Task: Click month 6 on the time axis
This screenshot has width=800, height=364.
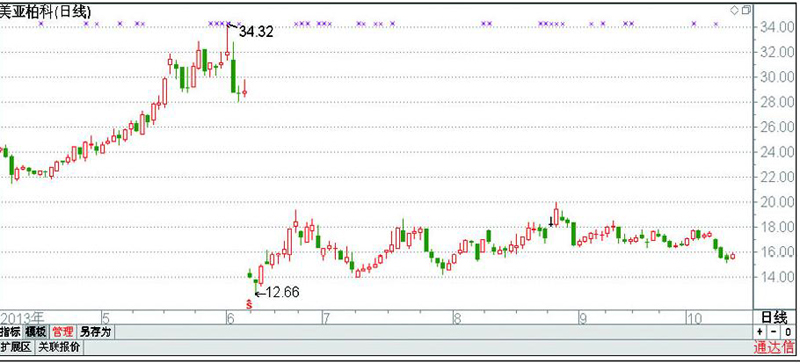Action: pyautogui.click(x=231, y=319)
